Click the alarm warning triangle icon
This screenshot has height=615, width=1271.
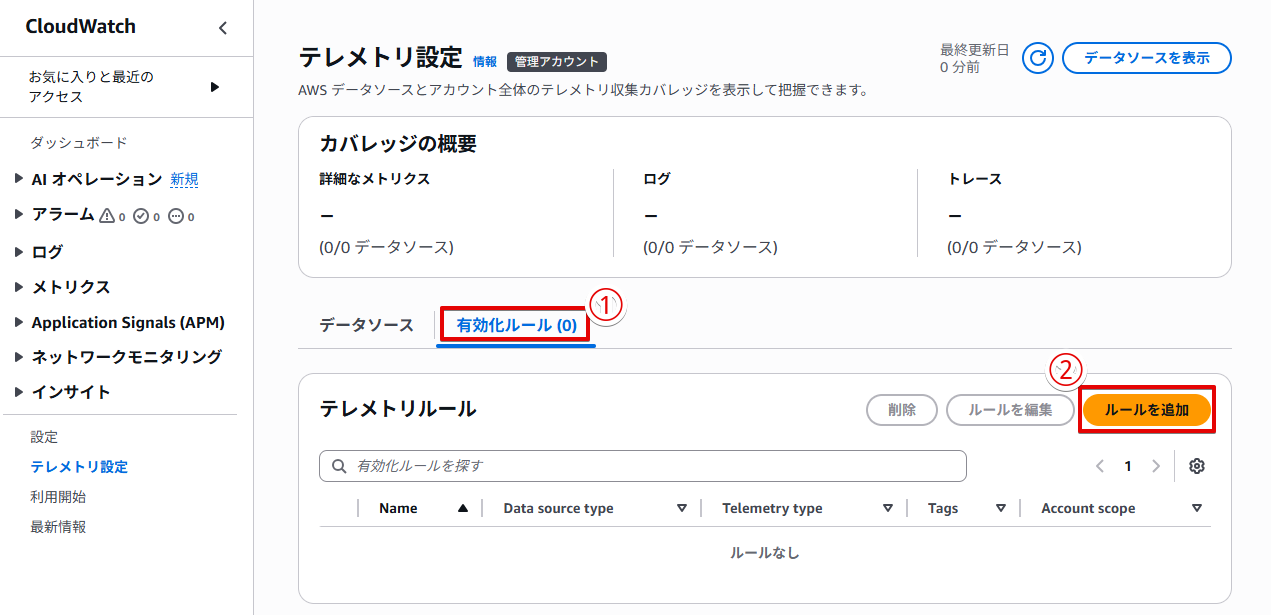coord(108,215)
